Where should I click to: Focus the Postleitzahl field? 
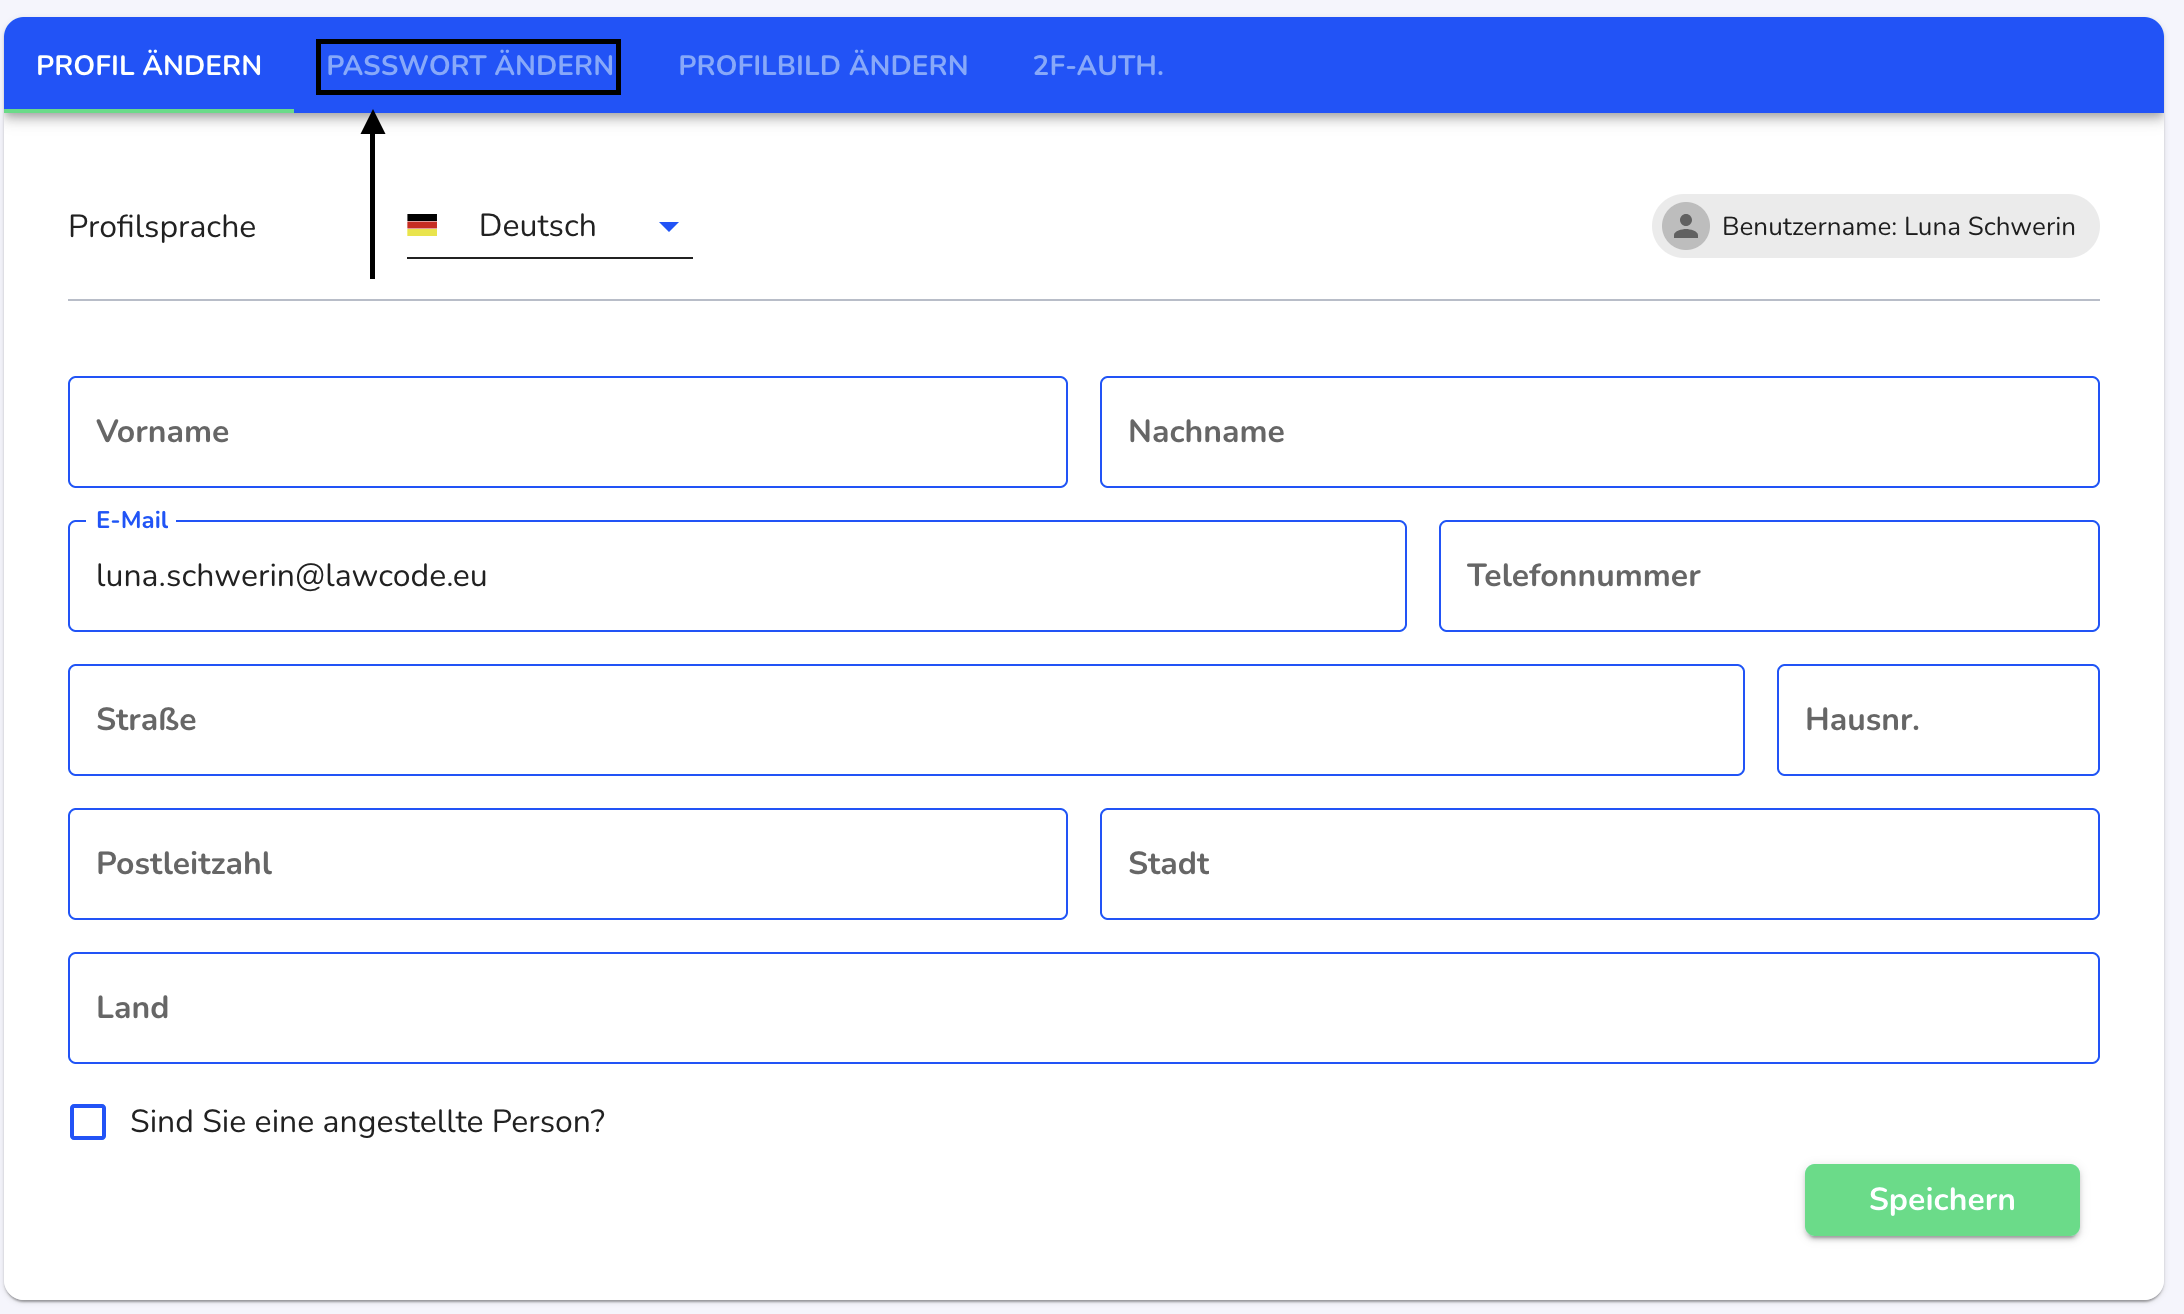568,864
